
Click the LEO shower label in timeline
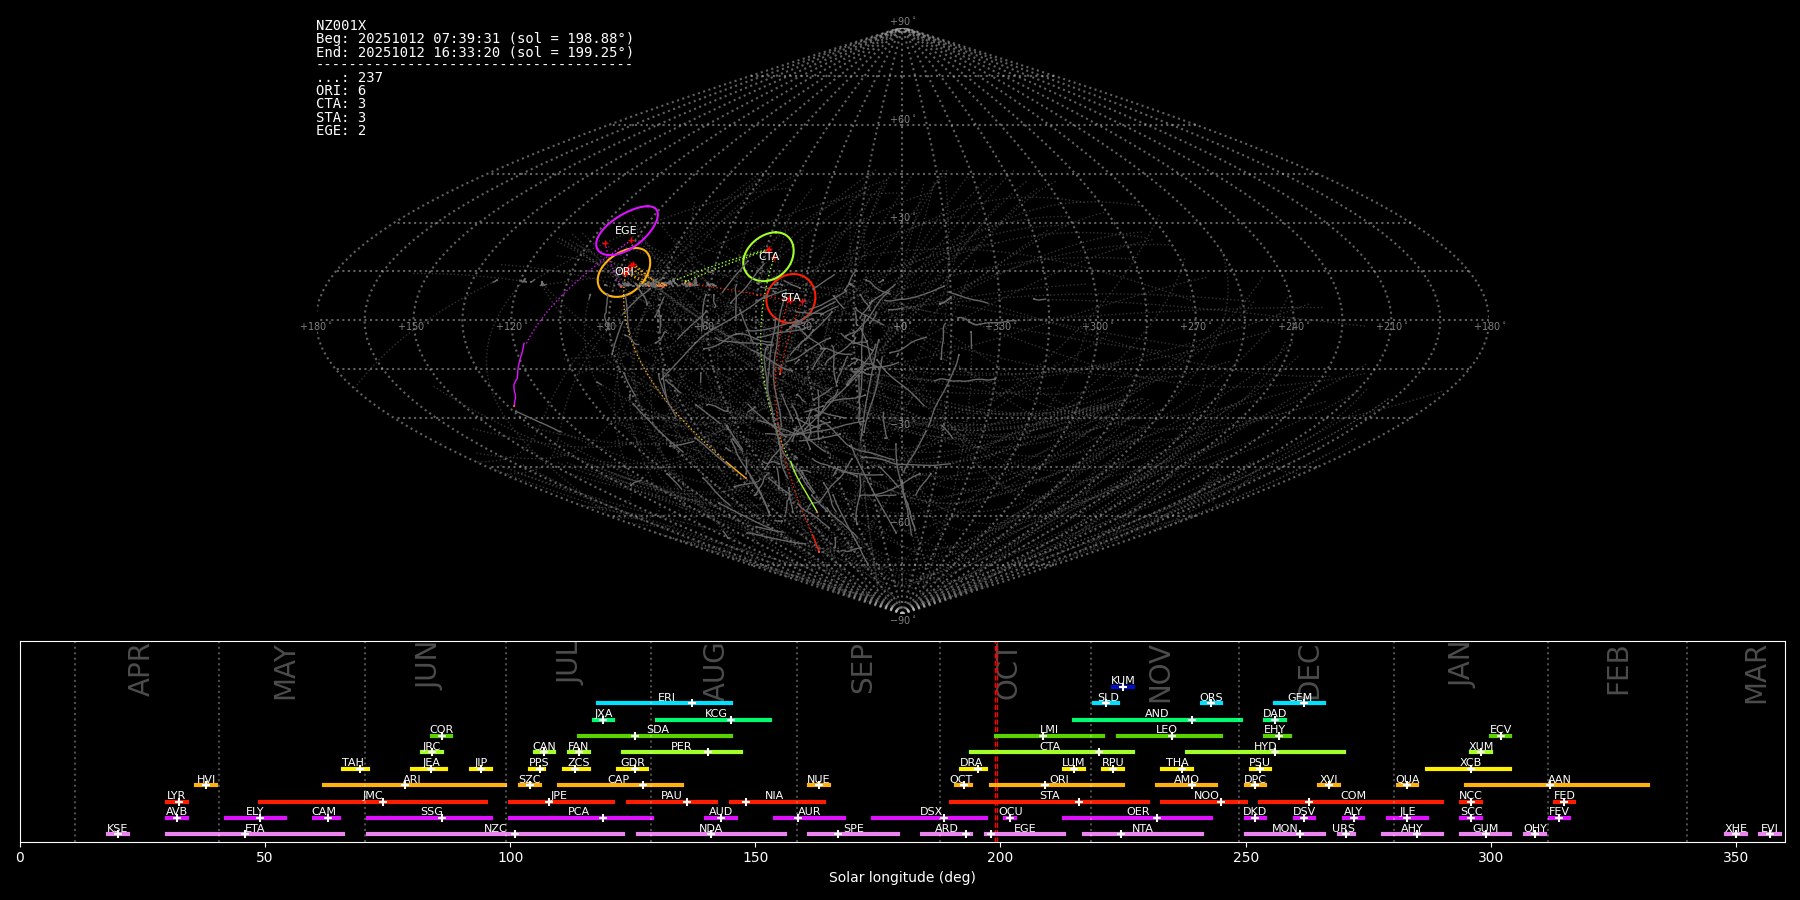click(x=1167, y=730)
